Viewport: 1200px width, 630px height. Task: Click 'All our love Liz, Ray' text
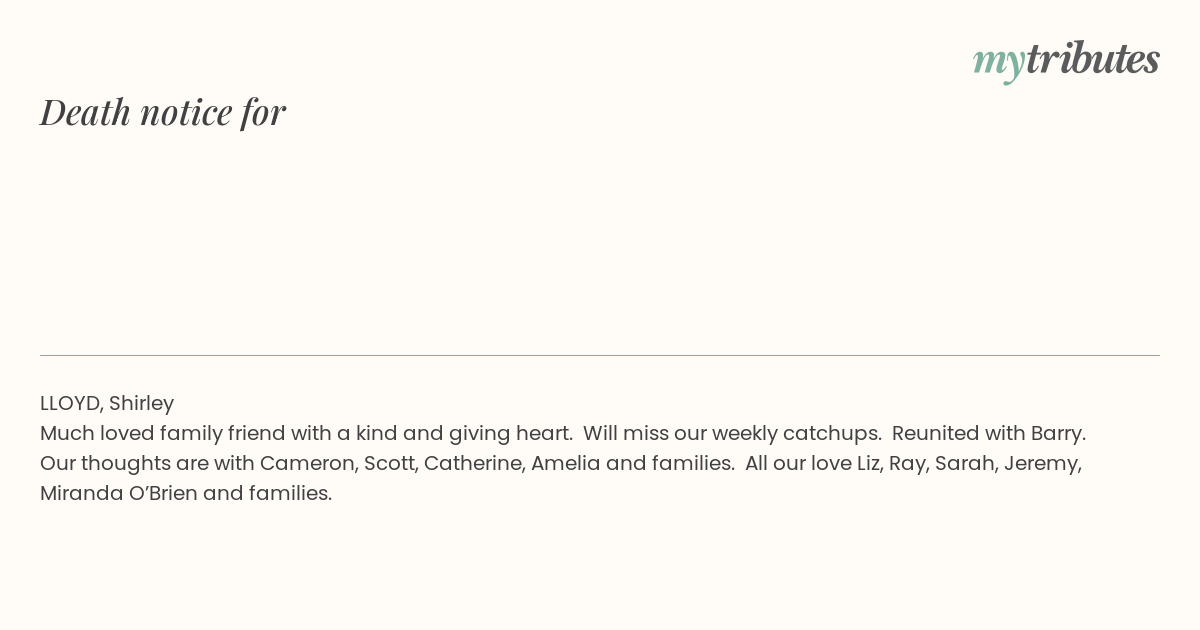[835, 464]
